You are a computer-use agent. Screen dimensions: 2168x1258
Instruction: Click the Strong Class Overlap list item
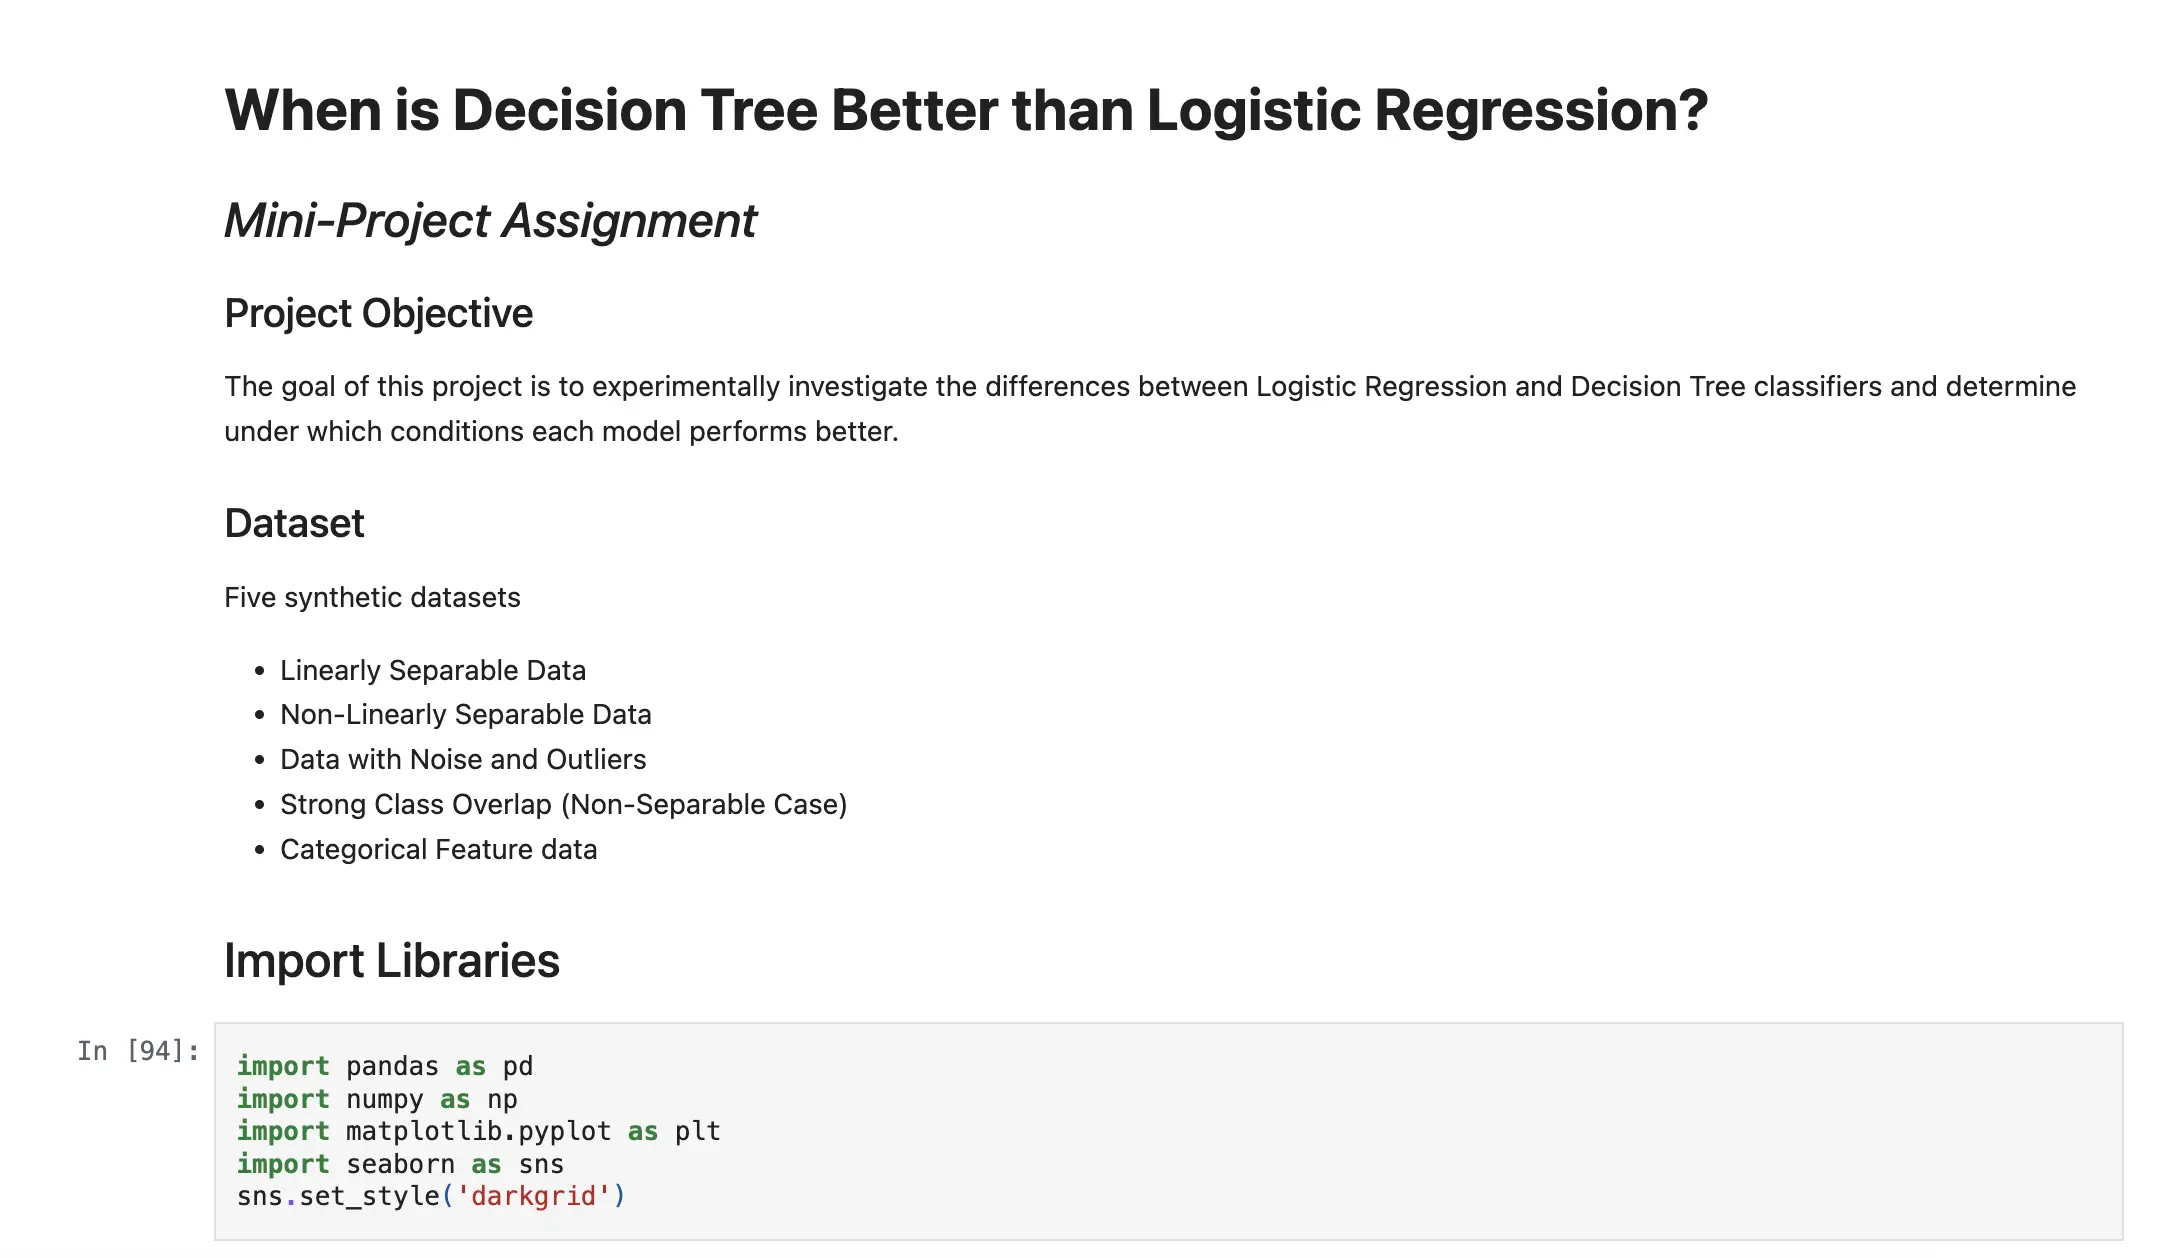tap(564, 804)
